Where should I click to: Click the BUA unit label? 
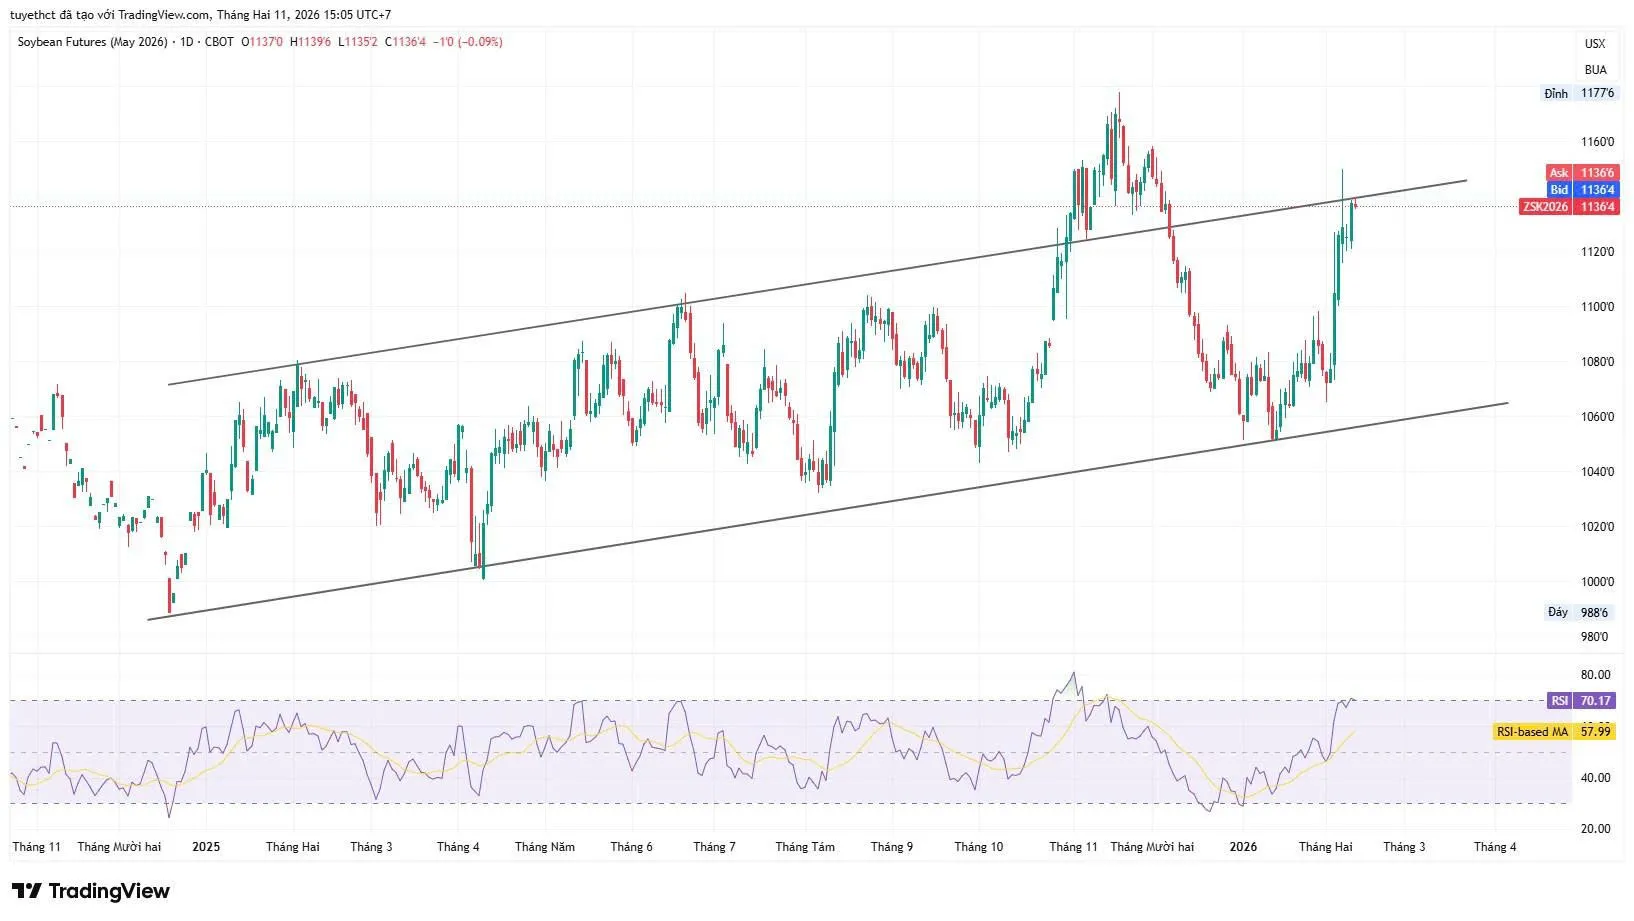click(x=1595, y=70)
